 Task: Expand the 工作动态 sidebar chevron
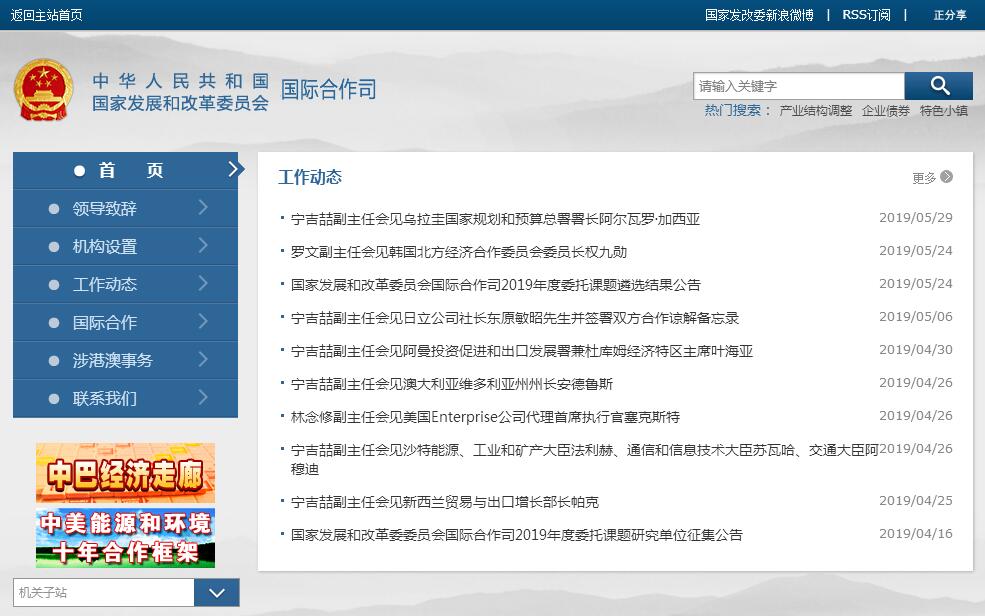[x=203, y=284]
